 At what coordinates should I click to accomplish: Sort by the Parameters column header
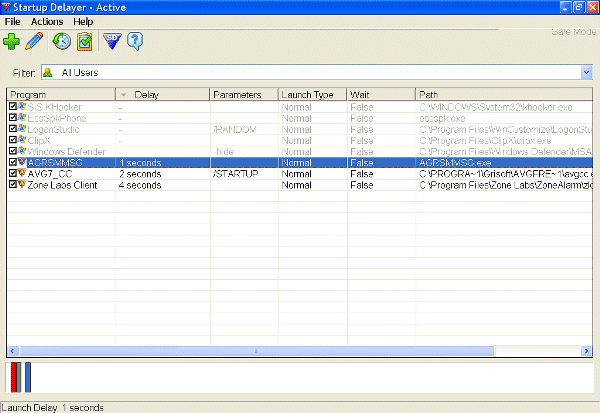tap(244, 95)
